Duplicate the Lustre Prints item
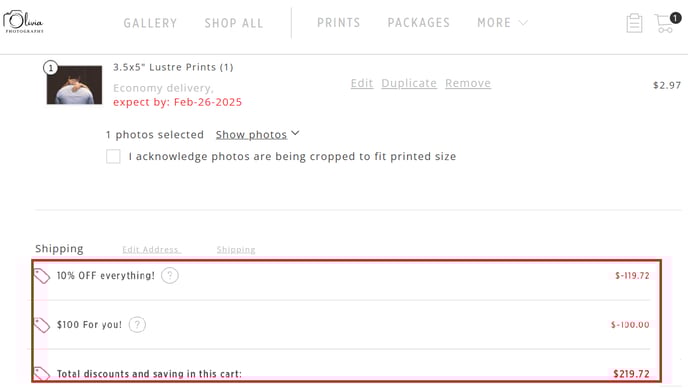The width and height of the screenshot is (688, 389). (x=409, y=83)
